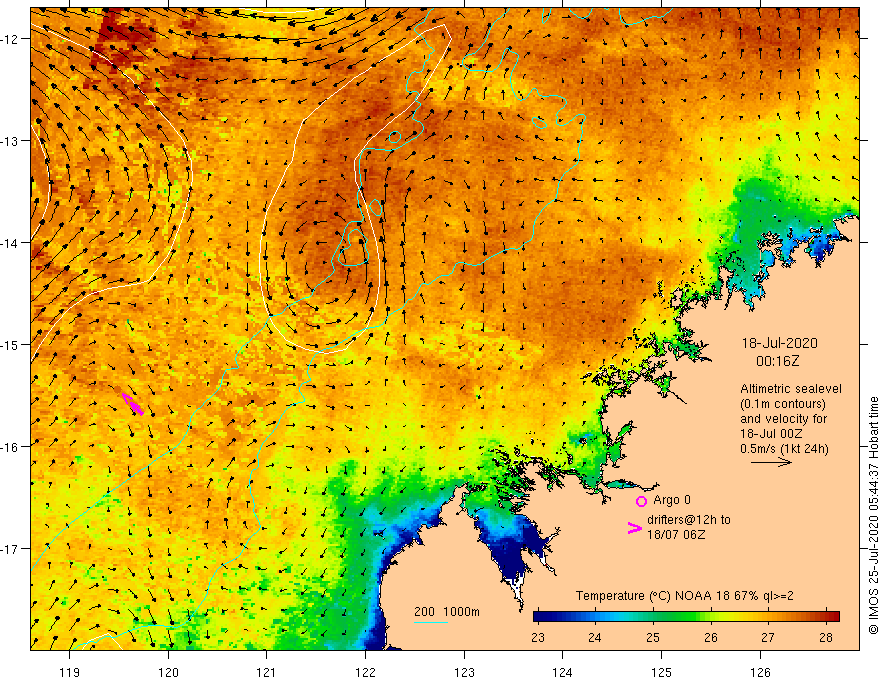
Task: Click the '18-Jul 00Z' caption line
Action: click(771, 434)
